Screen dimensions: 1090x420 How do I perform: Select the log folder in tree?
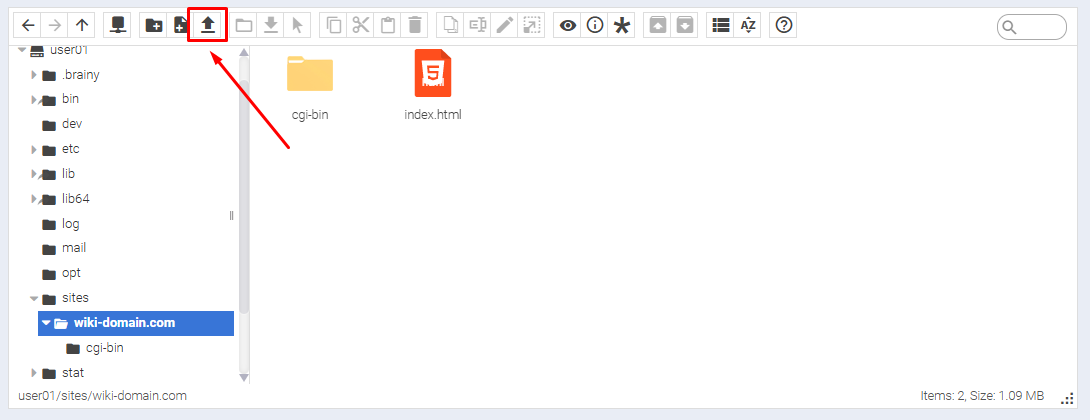(71, 224)
